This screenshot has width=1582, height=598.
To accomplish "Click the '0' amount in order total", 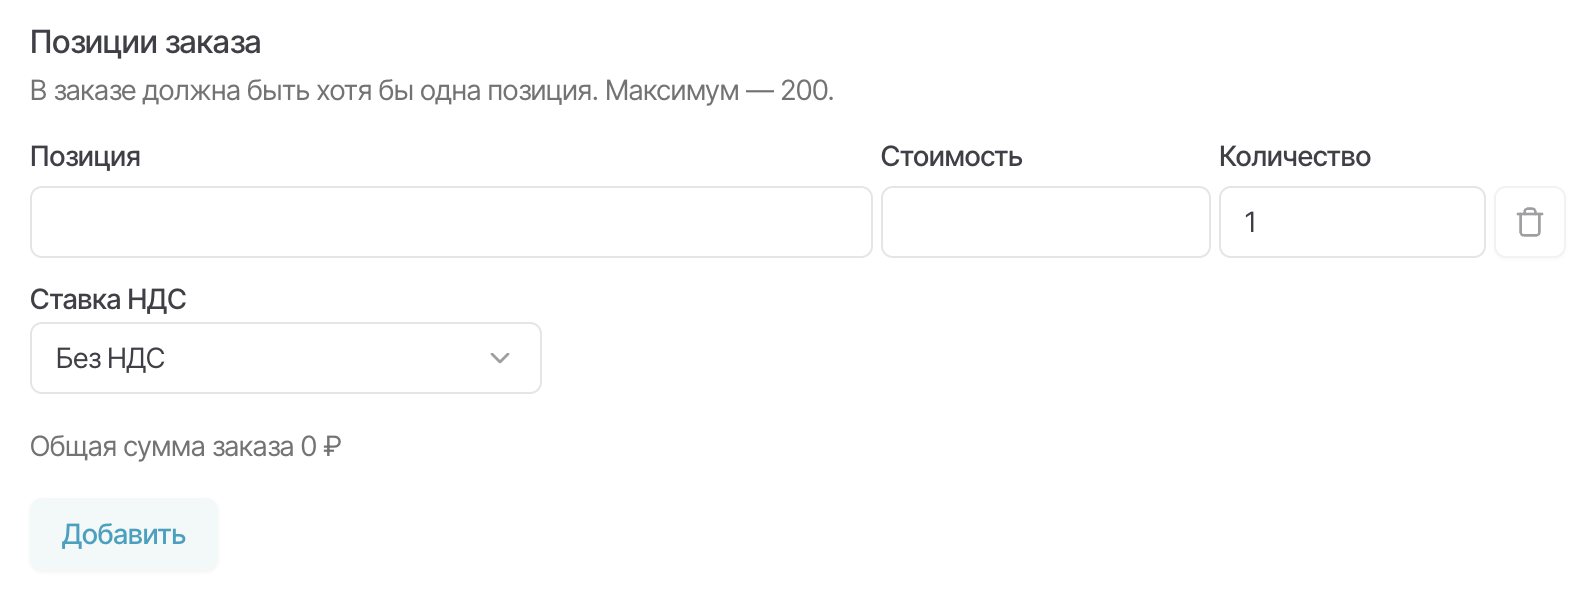I will click(308, 446).
